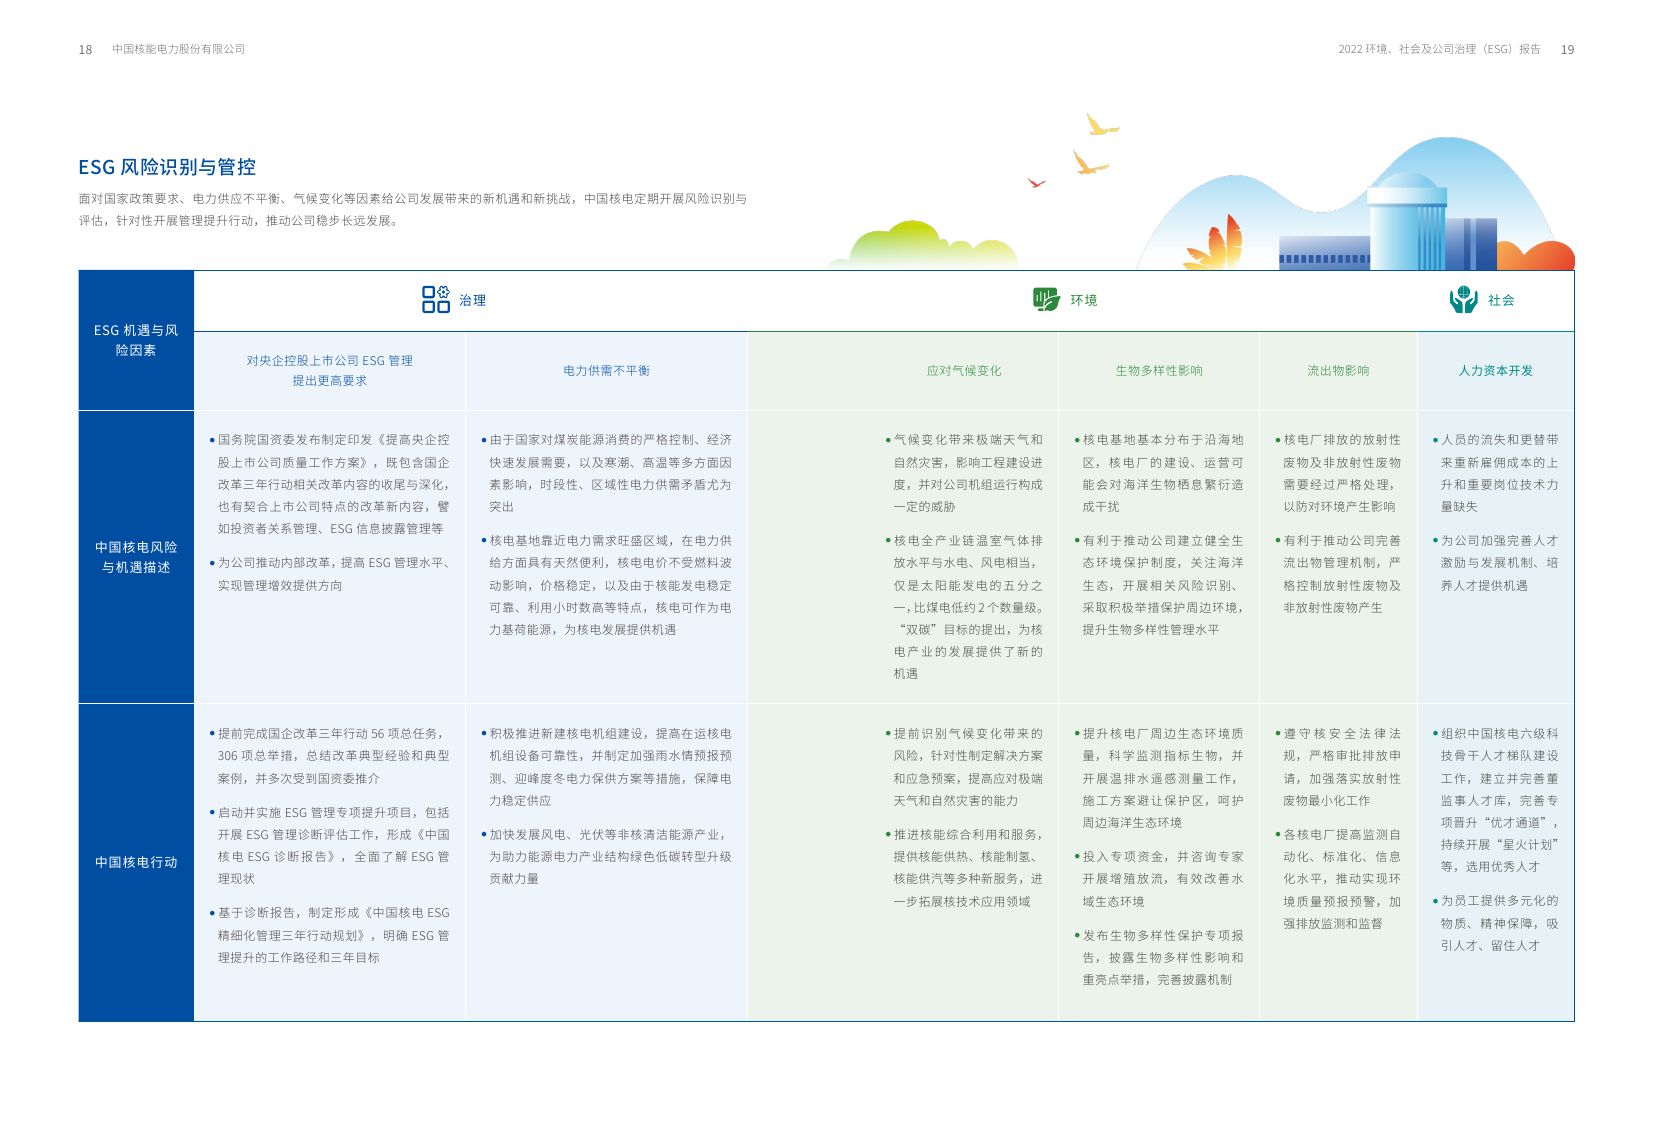Click bullet '推进核能综合利用和服务'
The width and height of the screenshot is (1654, 1122).
tap(964, 868)
